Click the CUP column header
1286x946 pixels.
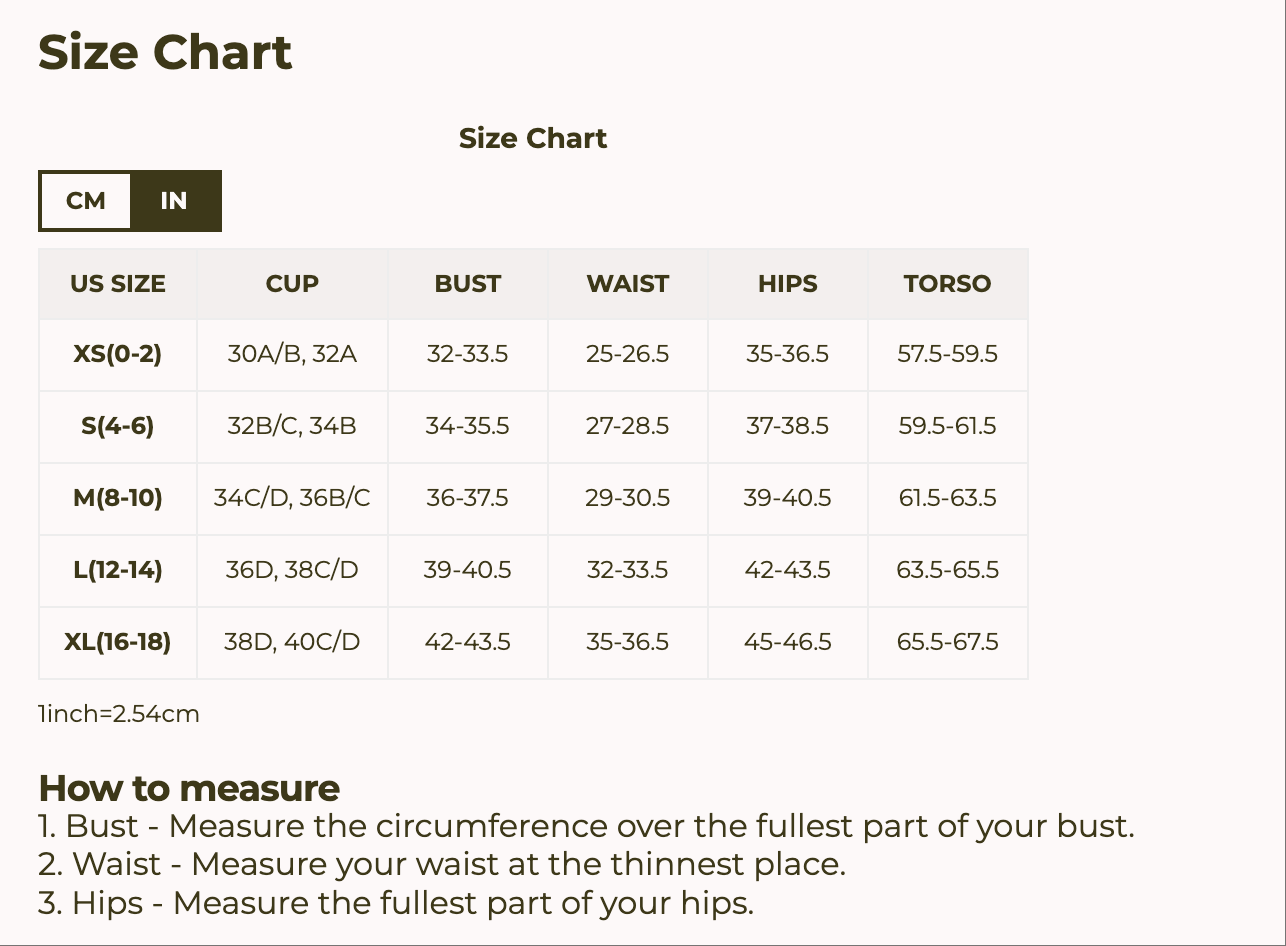click(292, 284)
